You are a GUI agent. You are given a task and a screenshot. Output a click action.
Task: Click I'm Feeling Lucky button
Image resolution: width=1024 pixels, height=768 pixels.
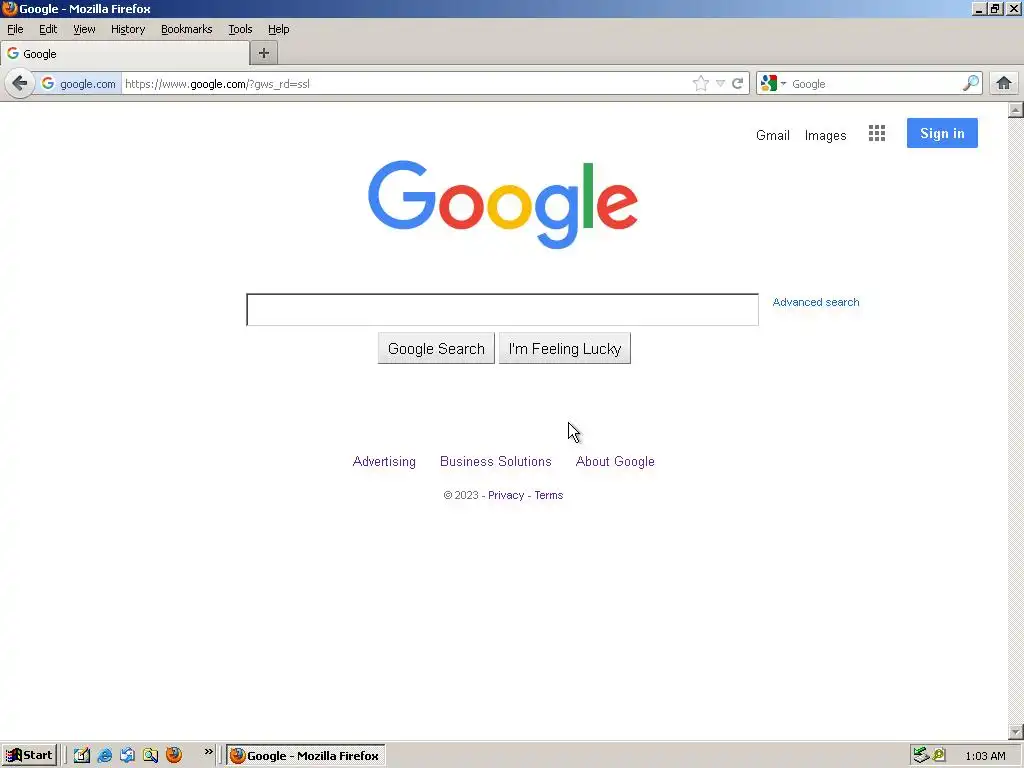(x=565, y=349)
